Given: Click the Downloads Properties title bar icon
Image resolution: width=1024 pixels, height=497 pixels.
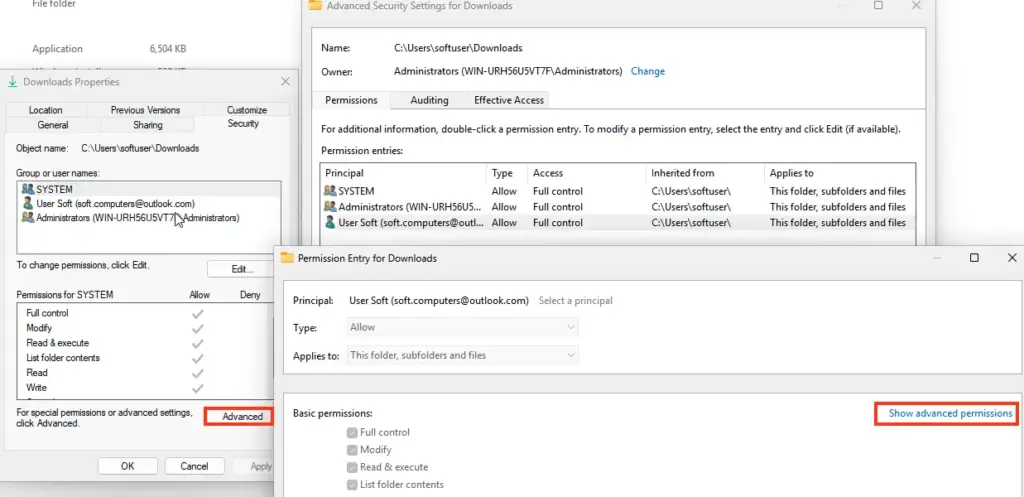Looking at the screenshot, I should (x=12, y=82).
